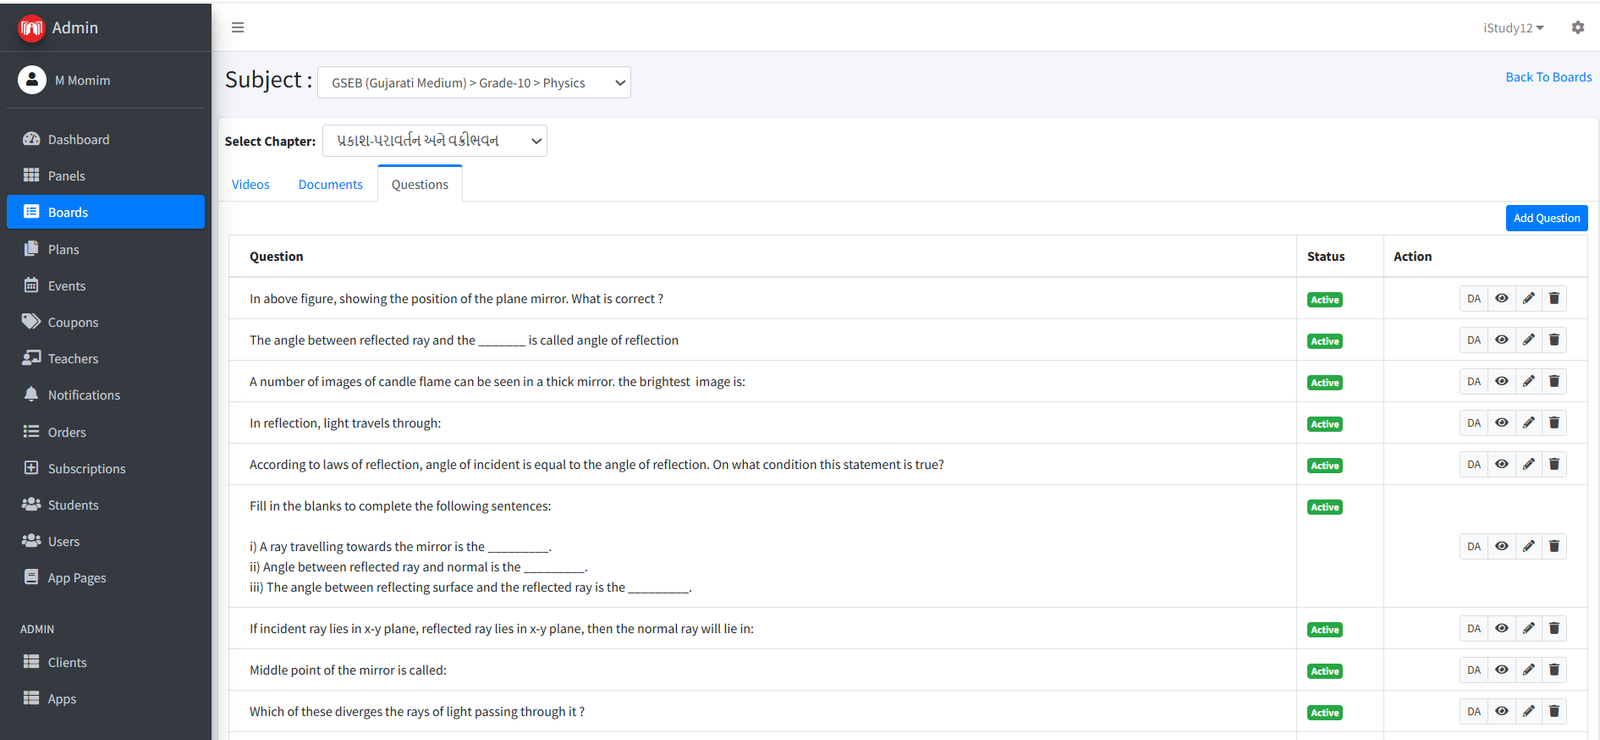Delete the 'In reflection, light travels through' question
This screenshot has width=1600, height=740.
click(x=1554, y=423)
